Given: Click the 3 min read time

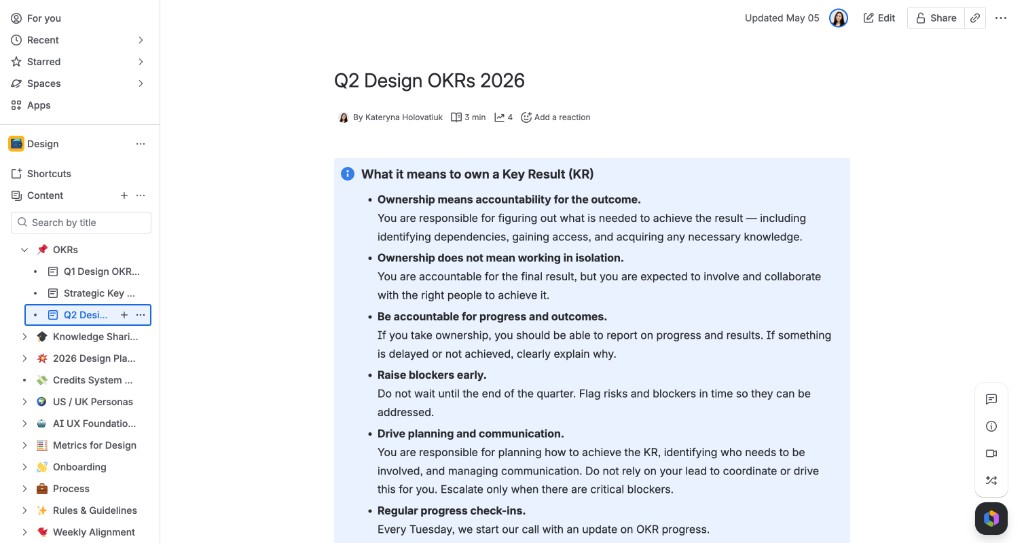Looking at the screenshot, I should 468,118.
